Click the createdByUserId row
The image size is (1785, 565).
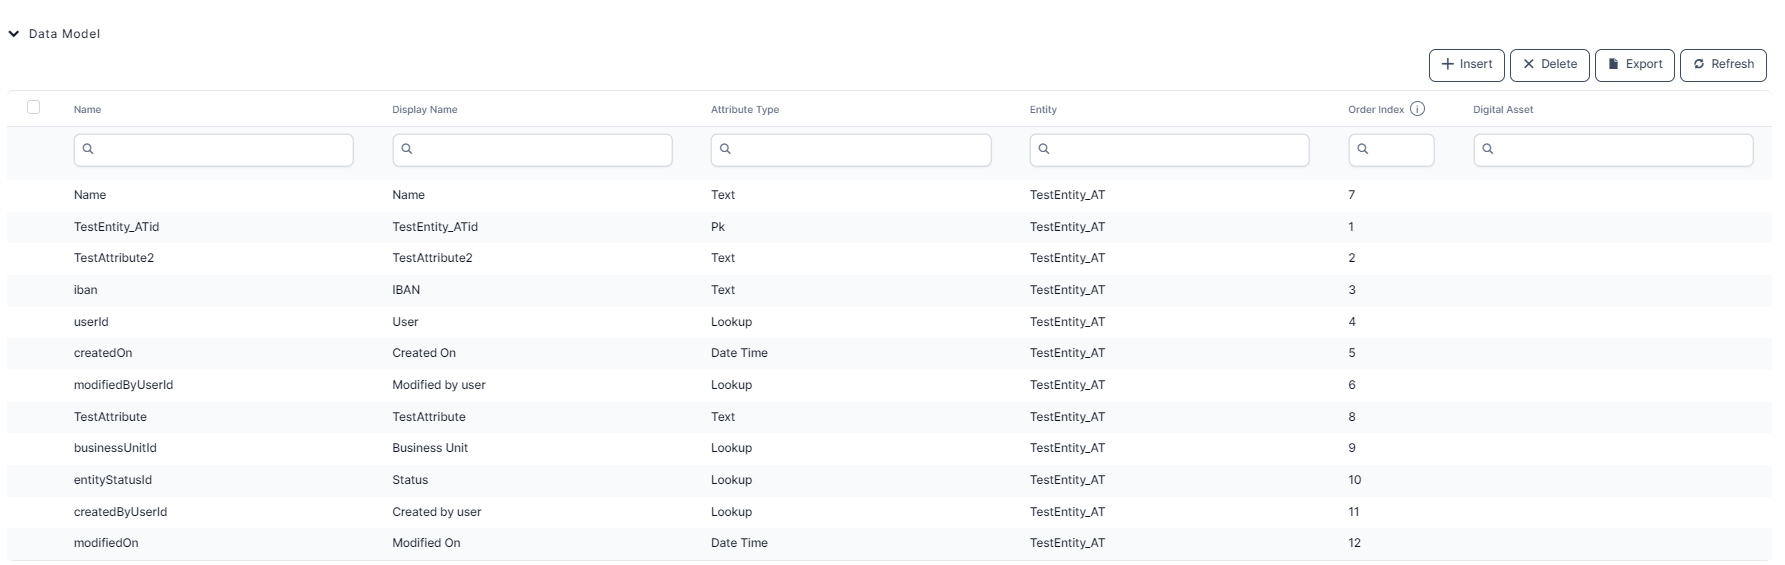[120, 512]
